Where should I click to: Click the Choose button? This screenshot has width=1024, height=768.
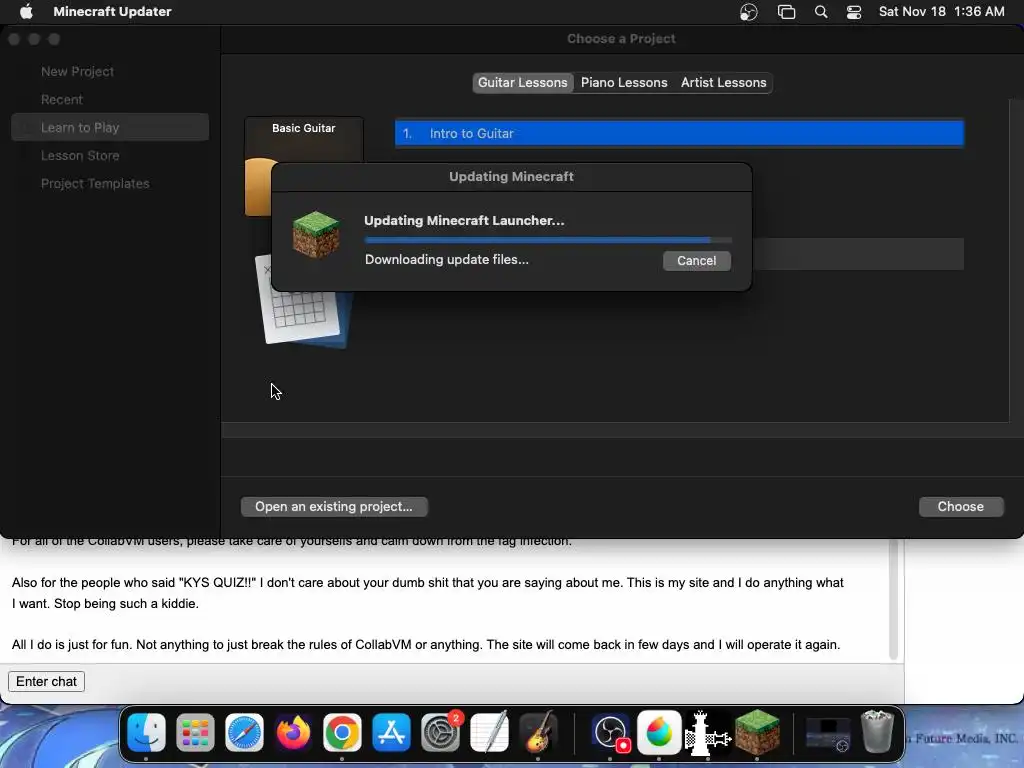[960, 507]
